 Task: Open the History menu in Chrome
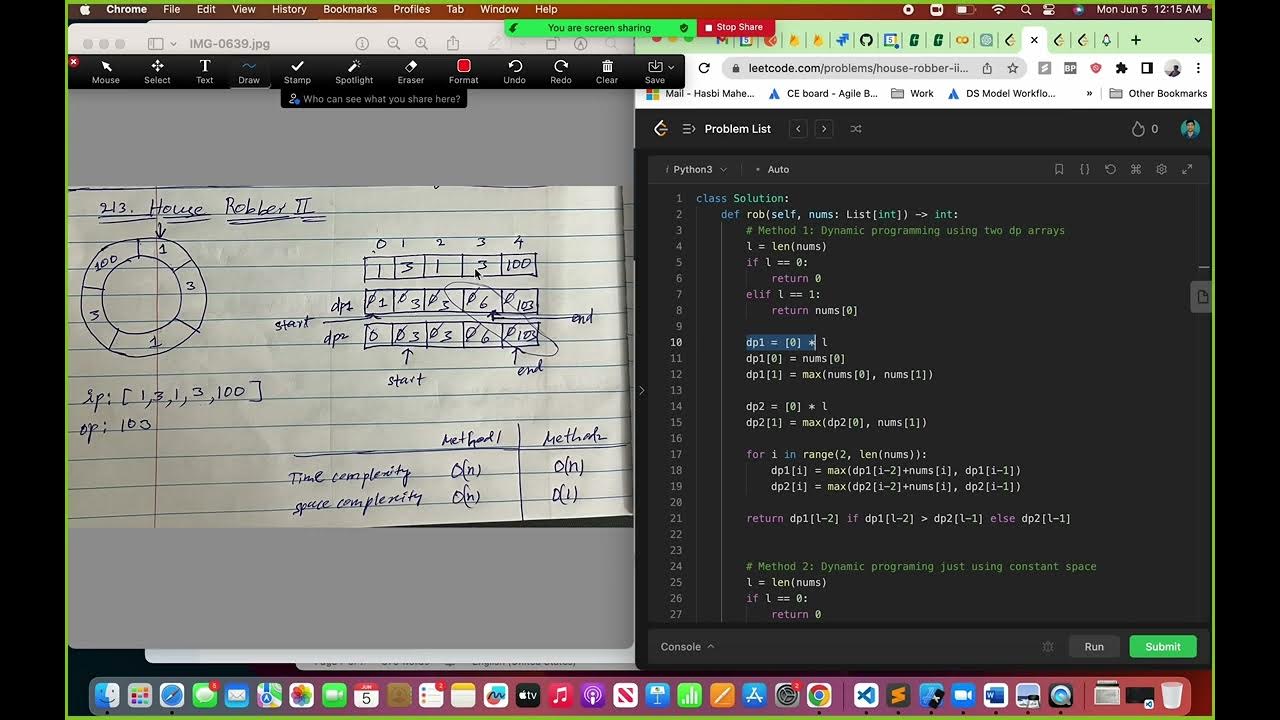289,9
